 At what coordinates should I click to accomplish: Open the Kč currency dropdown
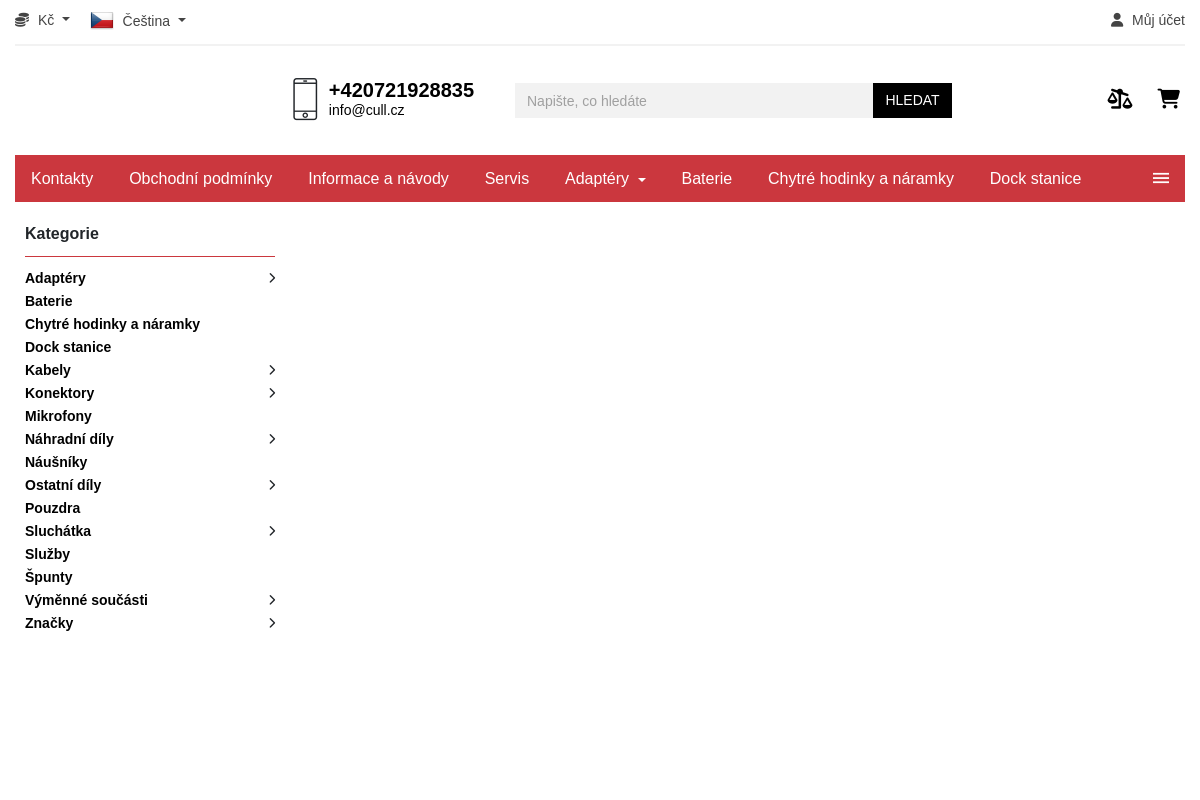pos(43,20)
